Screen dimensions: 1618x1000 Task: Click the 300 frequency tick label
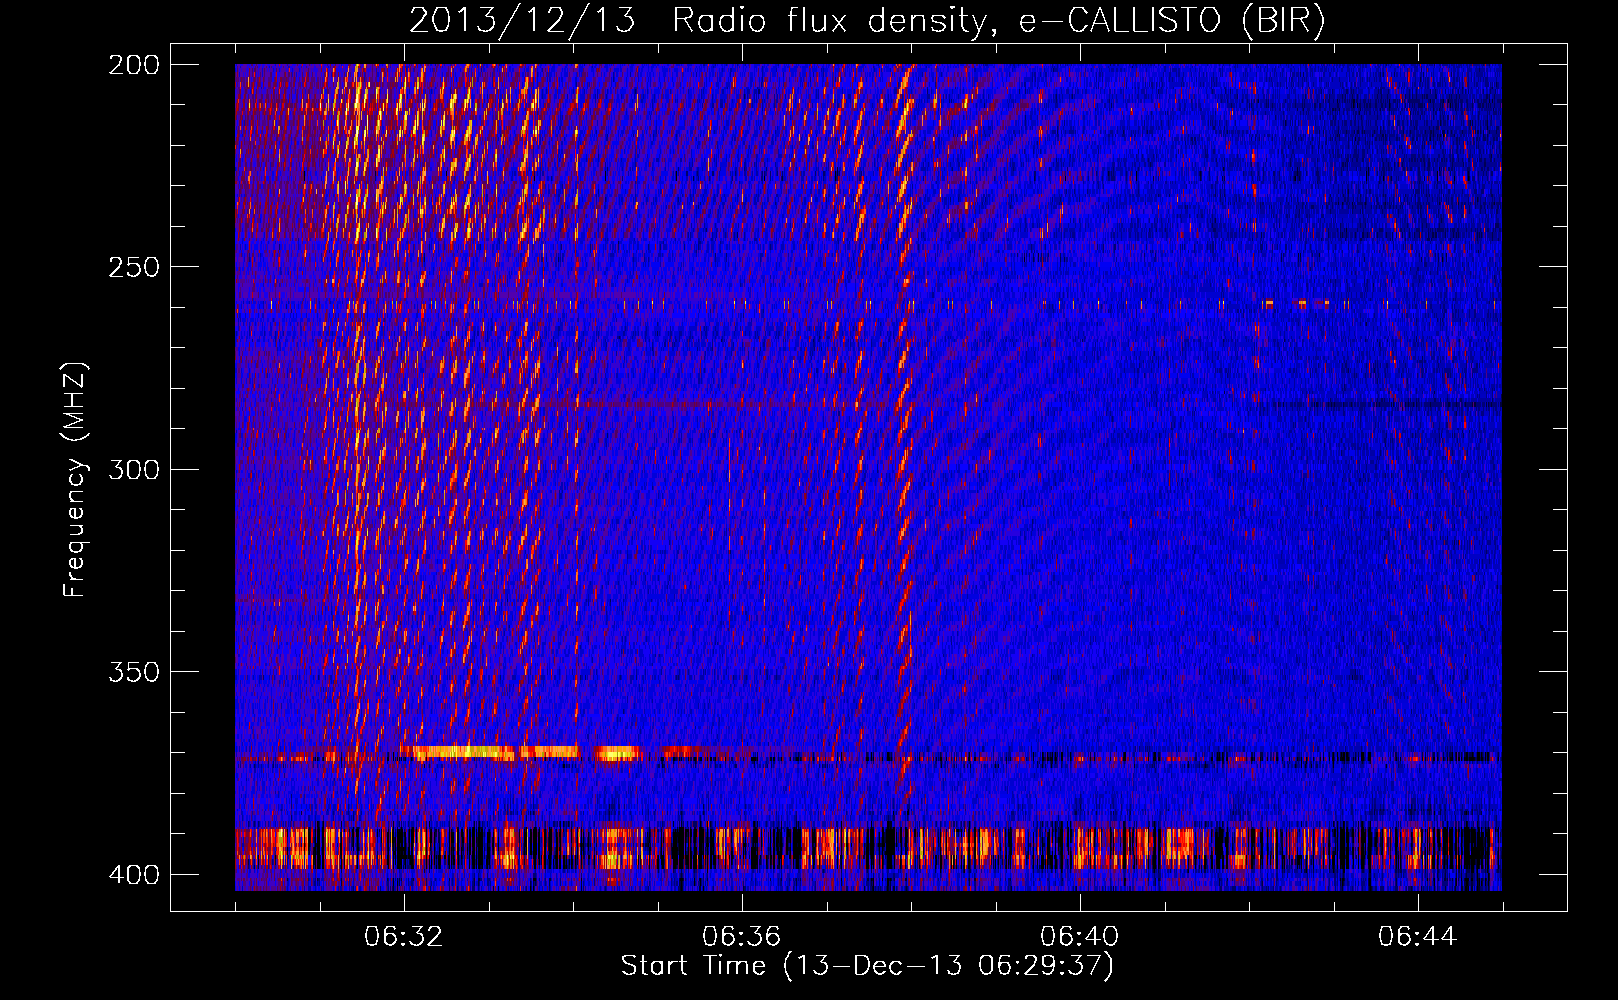coord(133,469)
